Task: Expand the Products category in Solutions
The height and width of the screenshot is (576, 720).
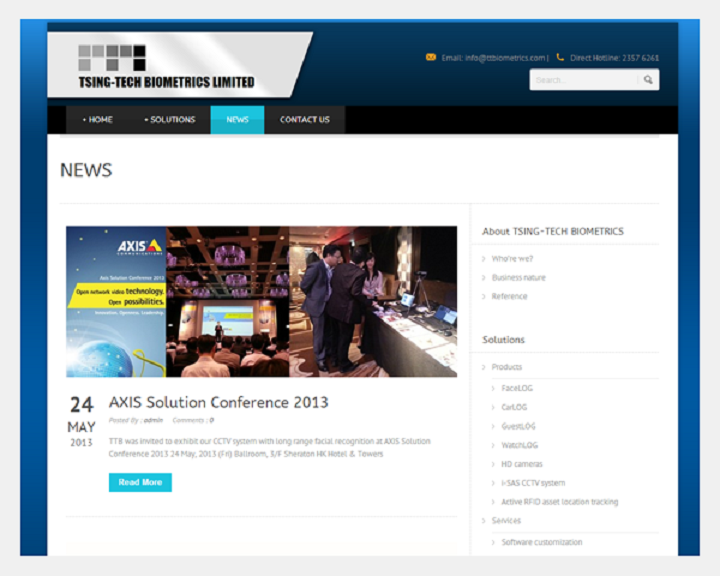Action: pyautogui.click(x=506, y=367)
